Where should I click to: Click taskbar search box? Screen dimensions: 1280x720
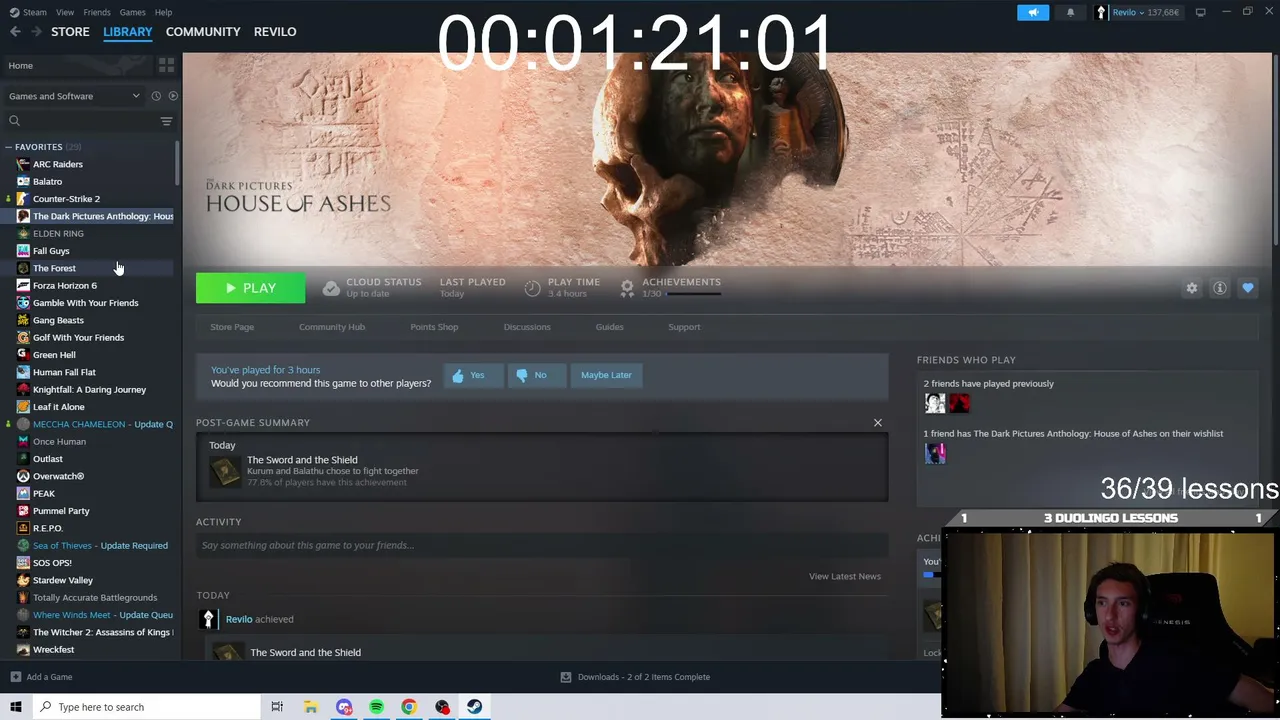pyautogui.click(x=145, y=707)
